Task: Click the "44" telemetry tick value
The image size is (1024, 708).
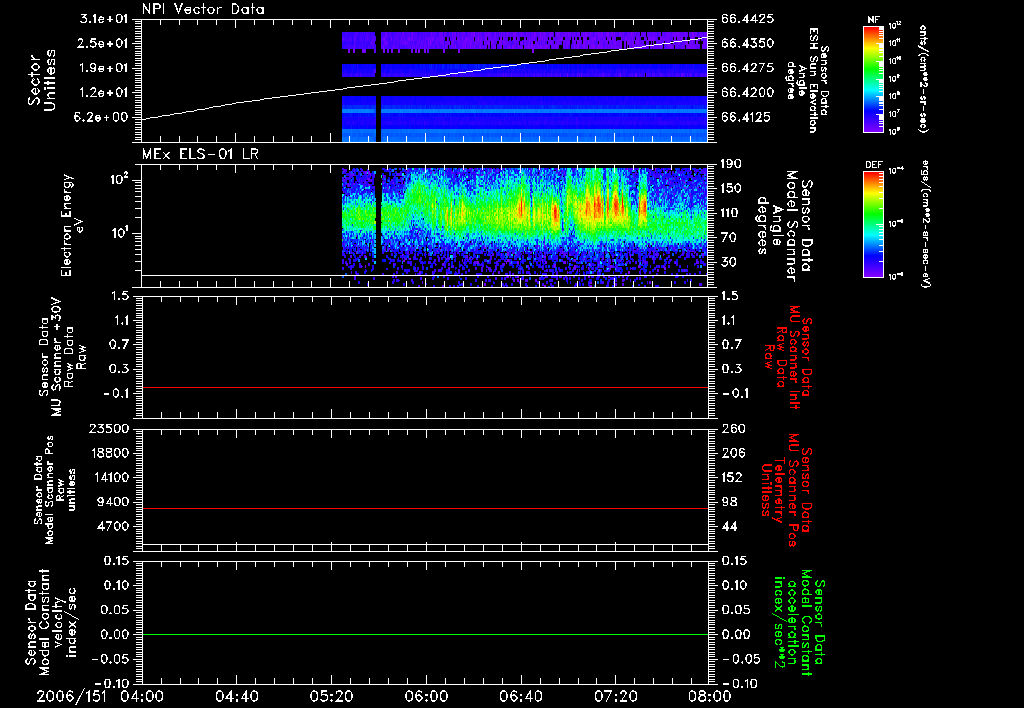Action: pyautogui.click(x=728, y=526)
